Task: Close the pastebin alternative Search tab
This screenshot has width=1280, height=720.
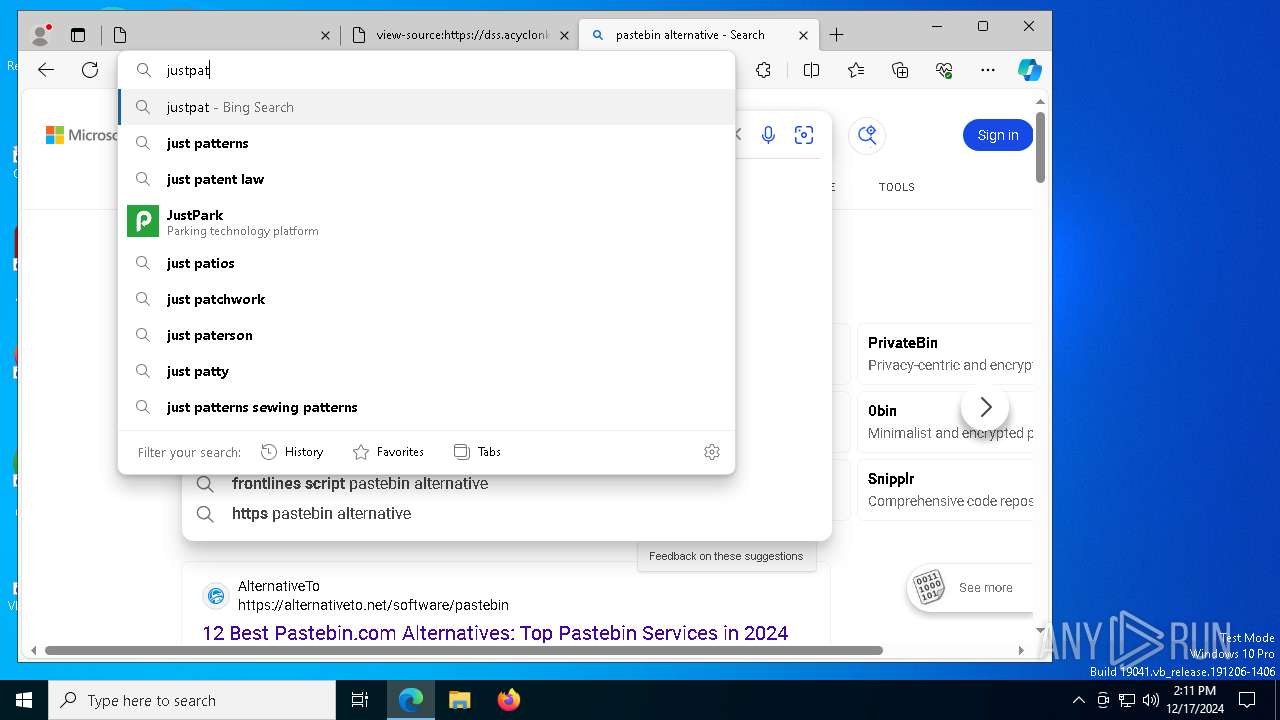Action: [803, 35]
